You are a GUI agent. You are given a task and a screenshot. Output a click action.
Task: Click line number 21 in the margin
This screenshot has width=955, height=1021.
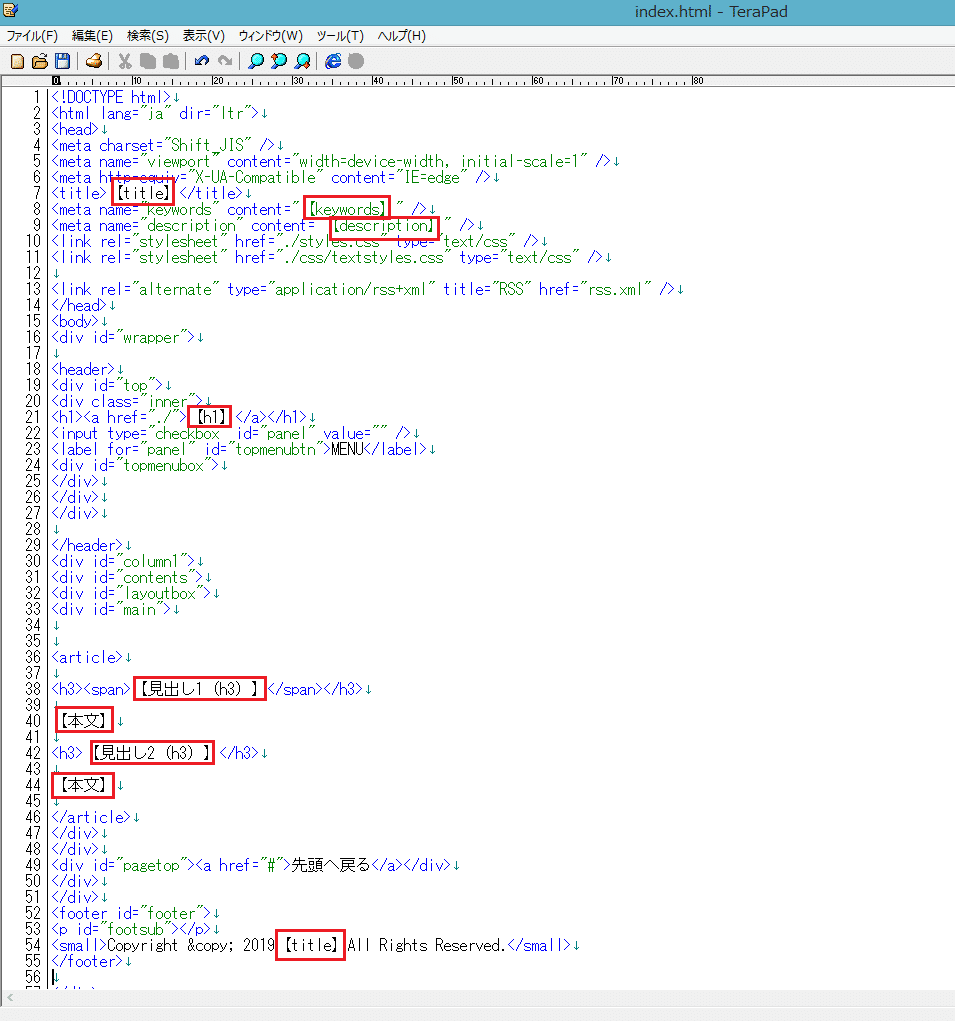[x=33, y=417]
